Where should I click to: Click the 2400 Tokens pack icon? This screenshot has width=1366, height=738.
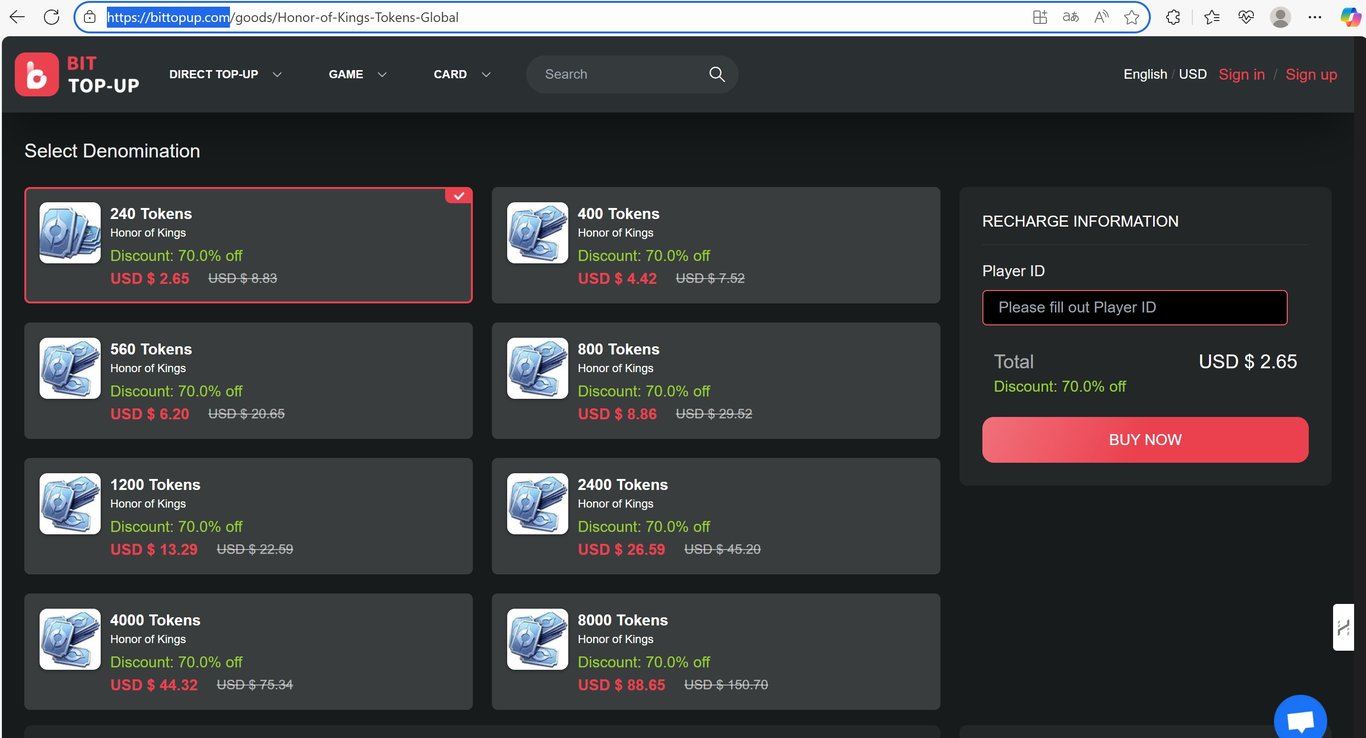(538, 504)
